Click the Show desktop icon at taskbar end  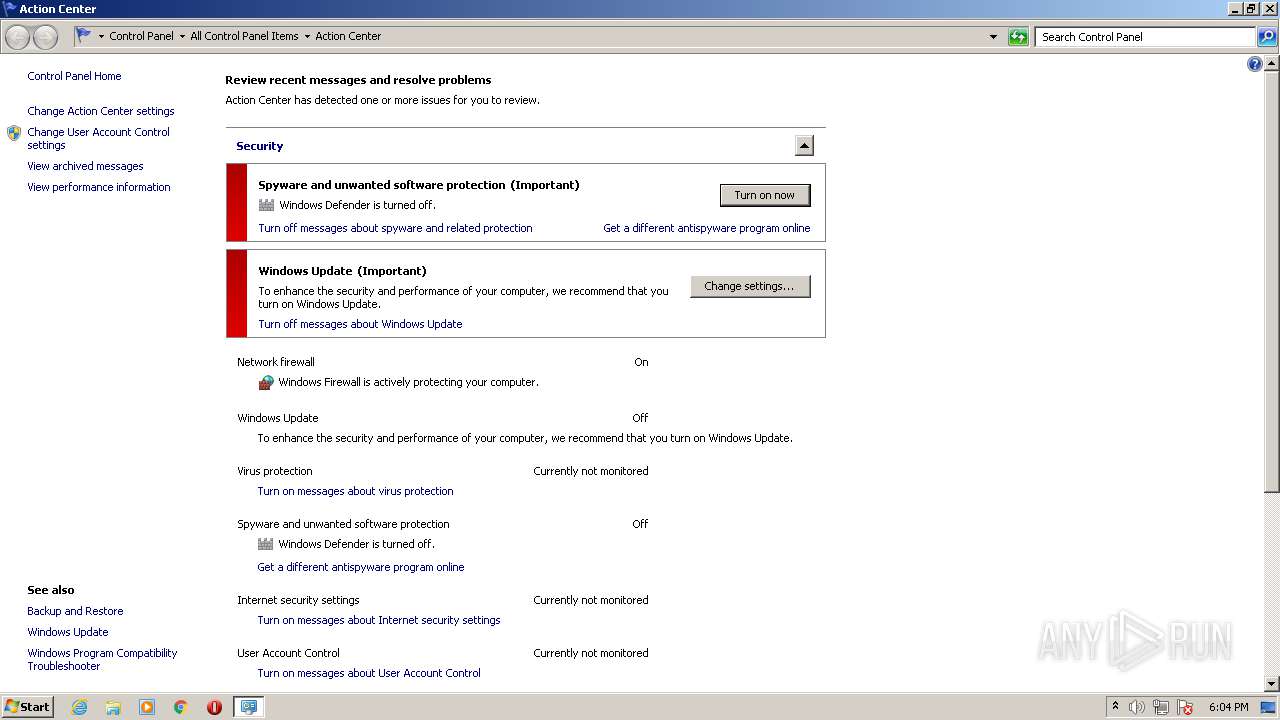click(x=1268, y=707)
